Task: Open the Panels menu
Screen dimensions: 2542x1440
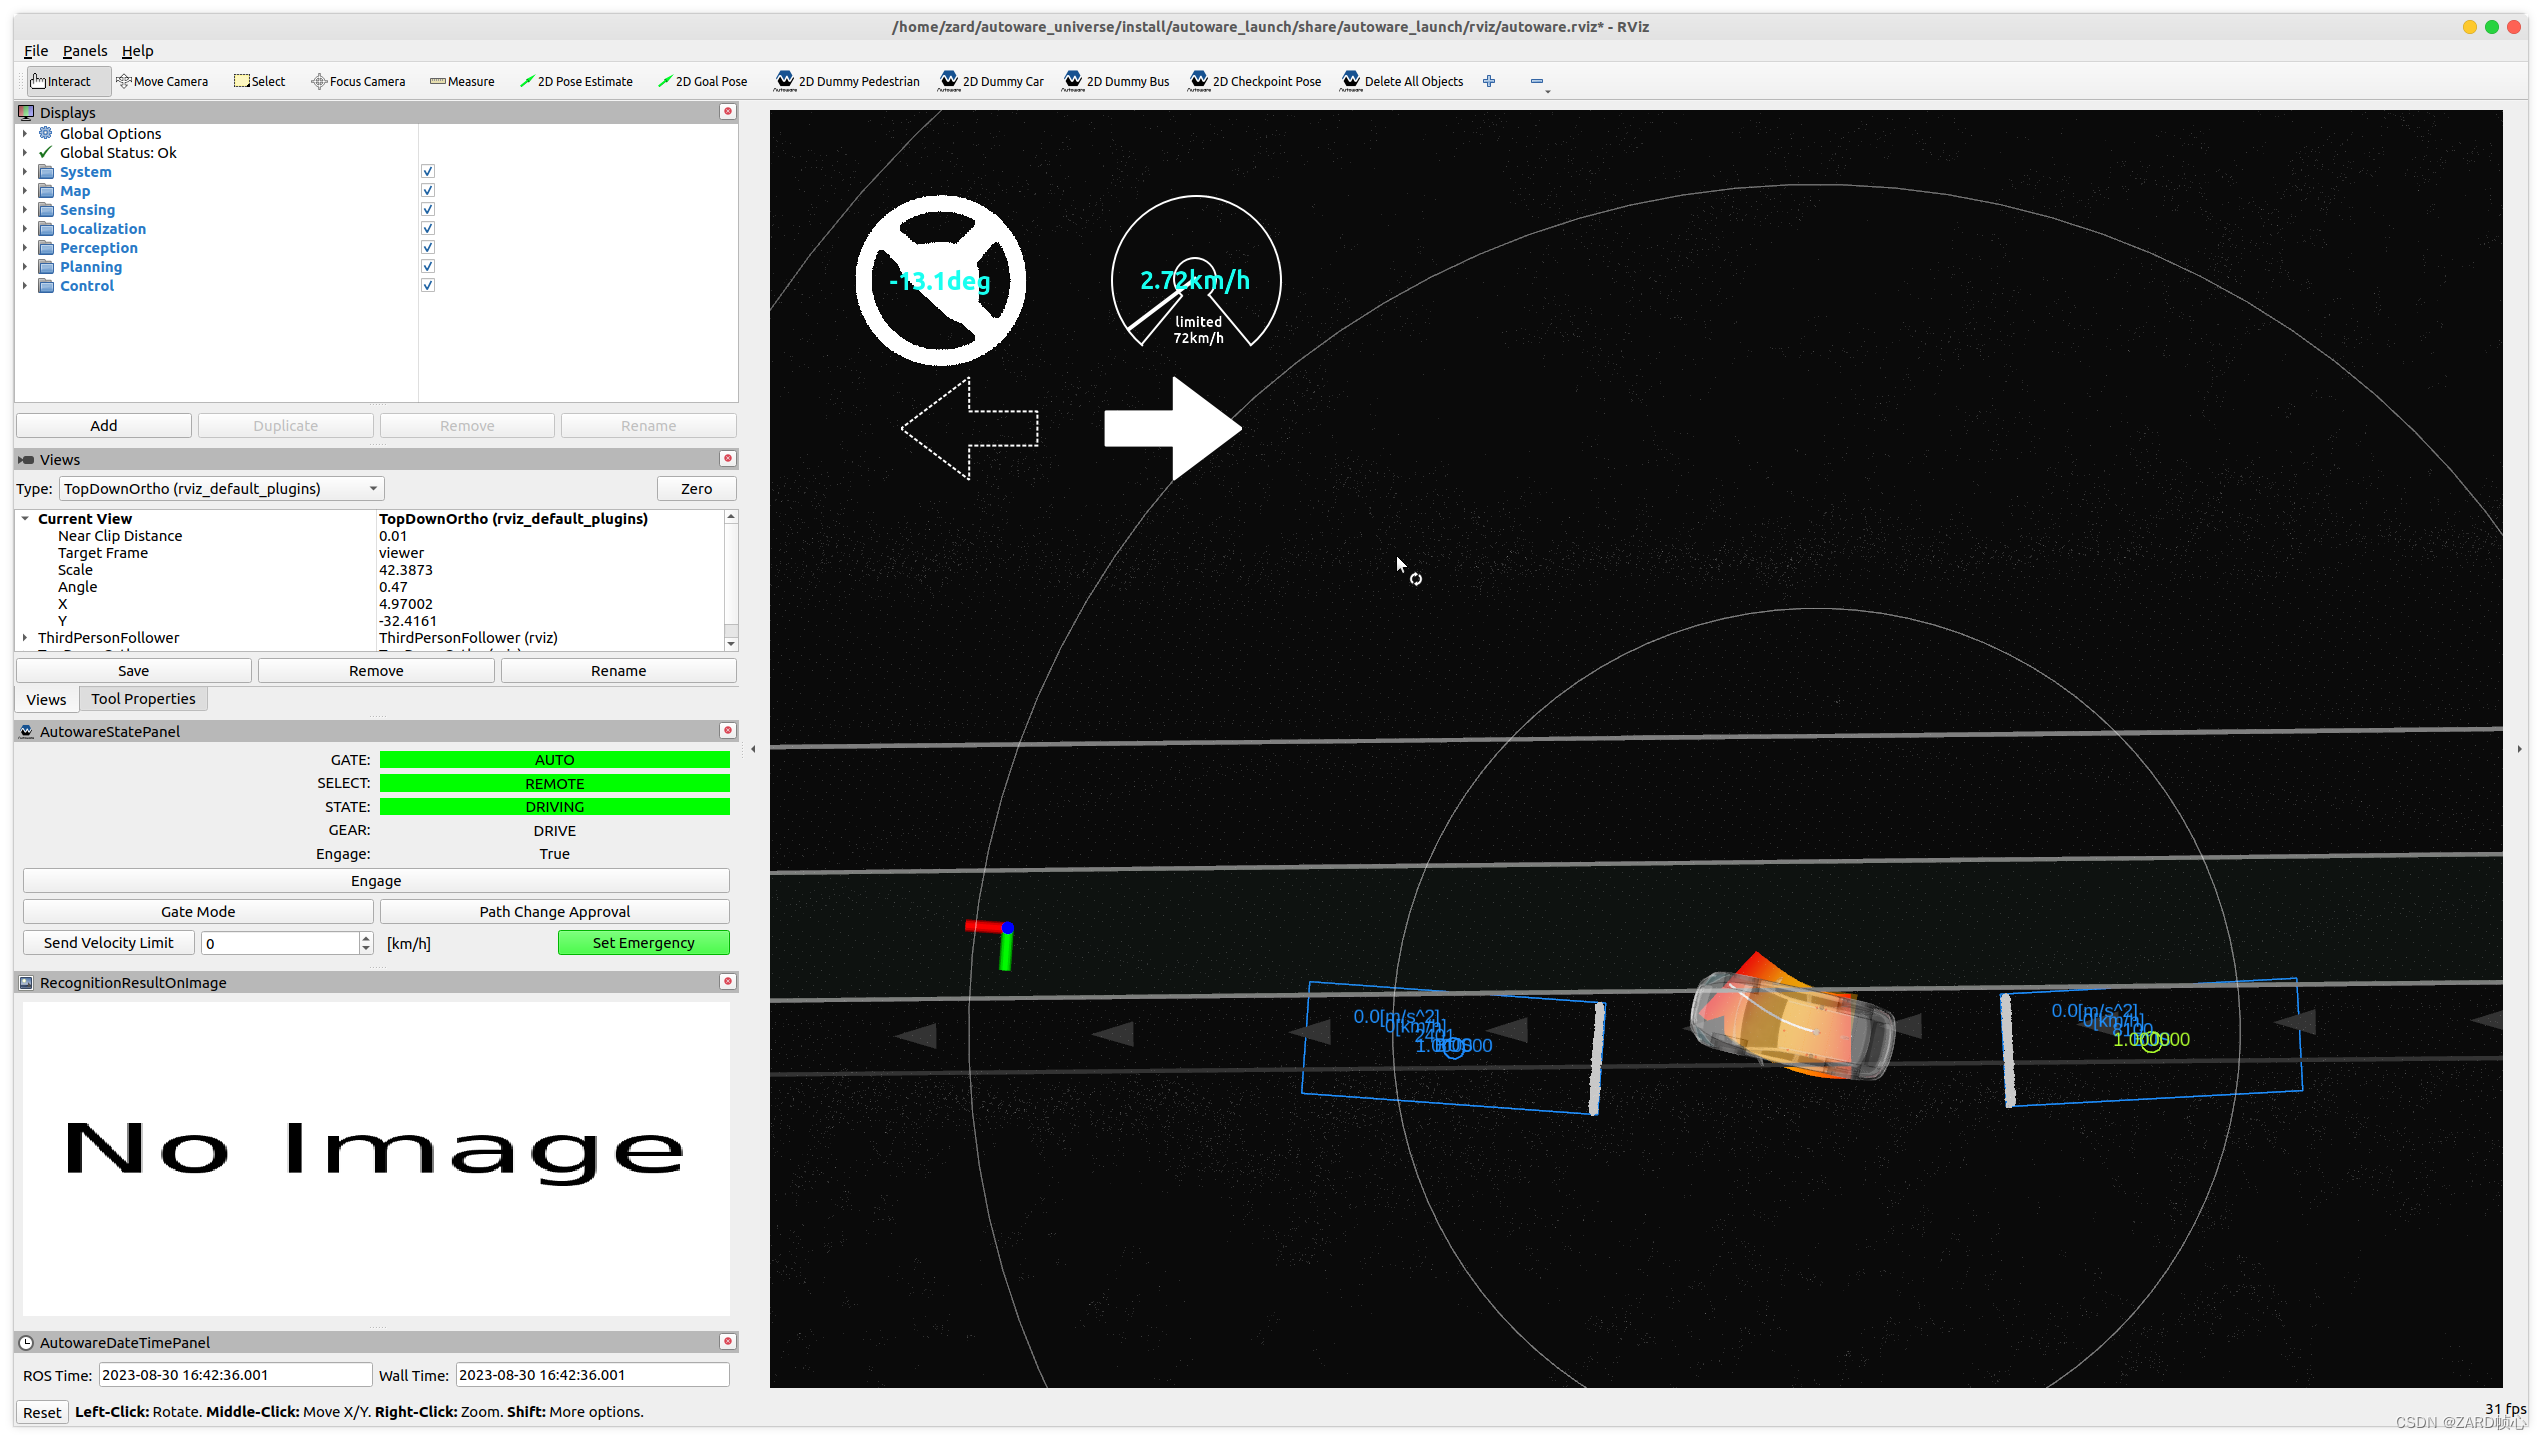Action: [84, 51]
